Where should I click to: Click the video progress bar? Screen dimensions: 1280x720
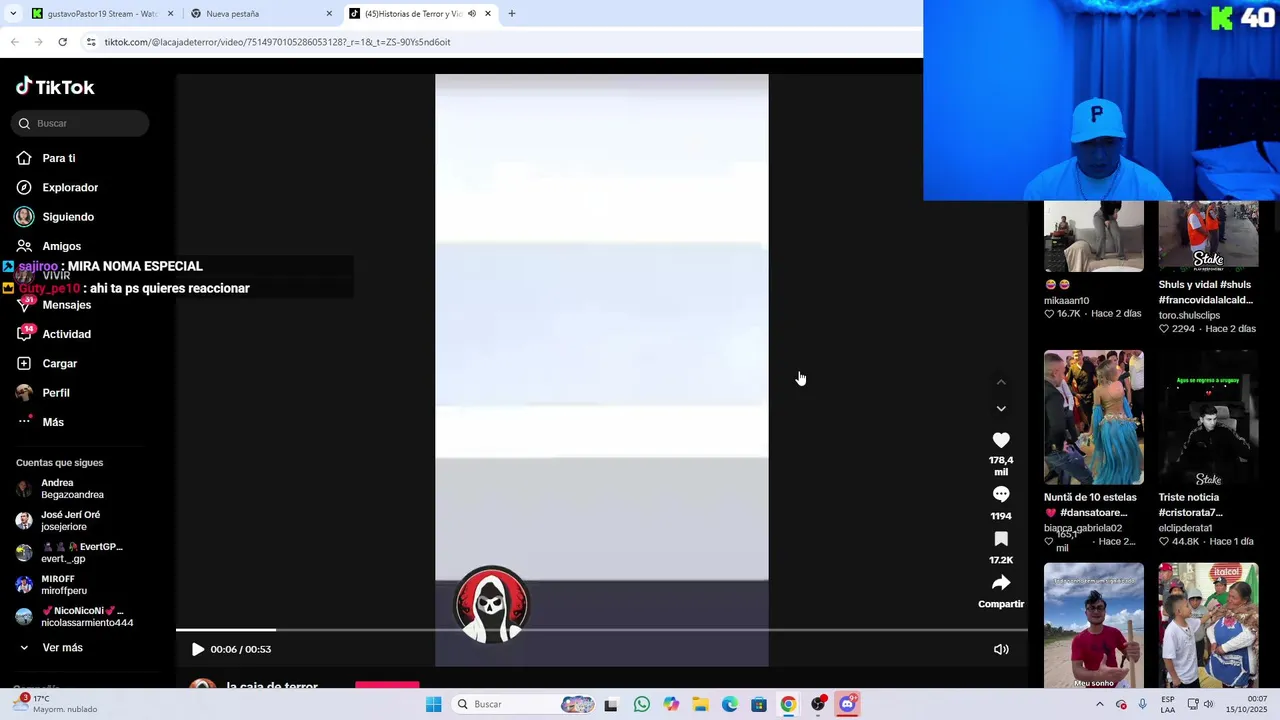tap(602, 630)
